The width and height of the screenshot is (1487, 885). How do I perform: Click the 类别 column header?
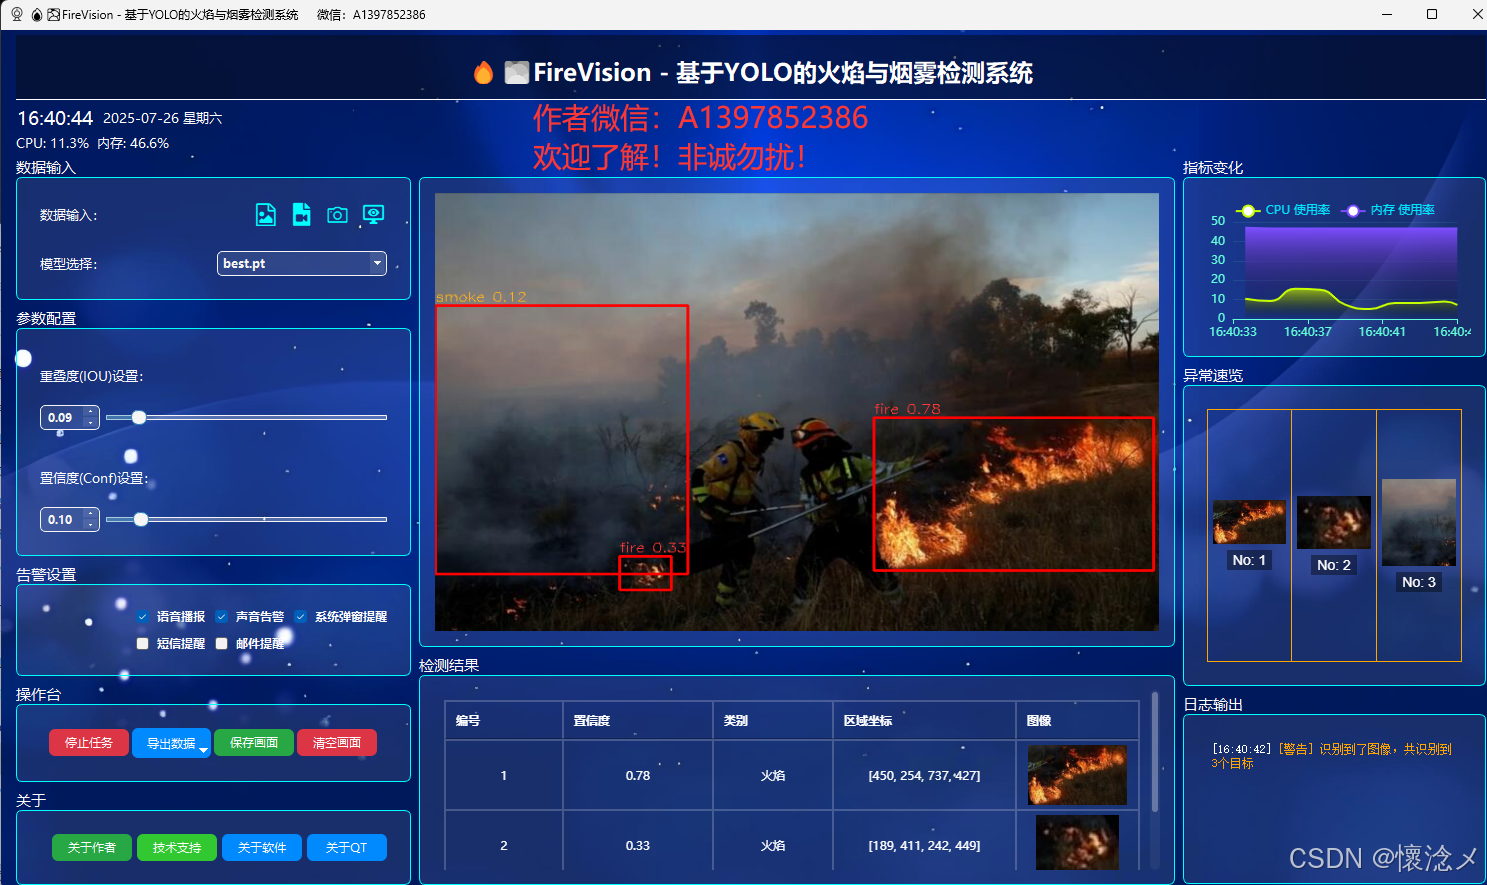pyautogui.click(x=773, y=720)
